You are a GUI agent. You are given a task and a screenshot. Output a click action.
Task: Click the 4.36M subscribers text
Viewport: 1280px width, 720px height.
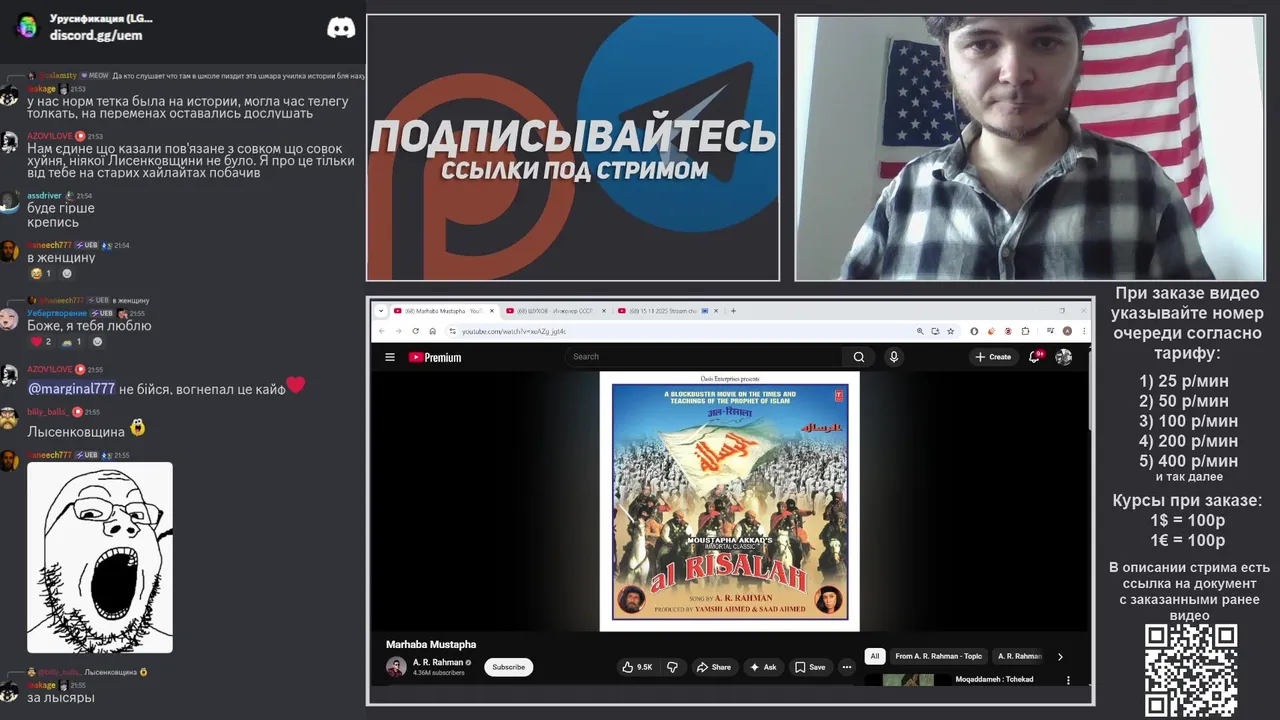pyautogui.click(x=438, y=673)
